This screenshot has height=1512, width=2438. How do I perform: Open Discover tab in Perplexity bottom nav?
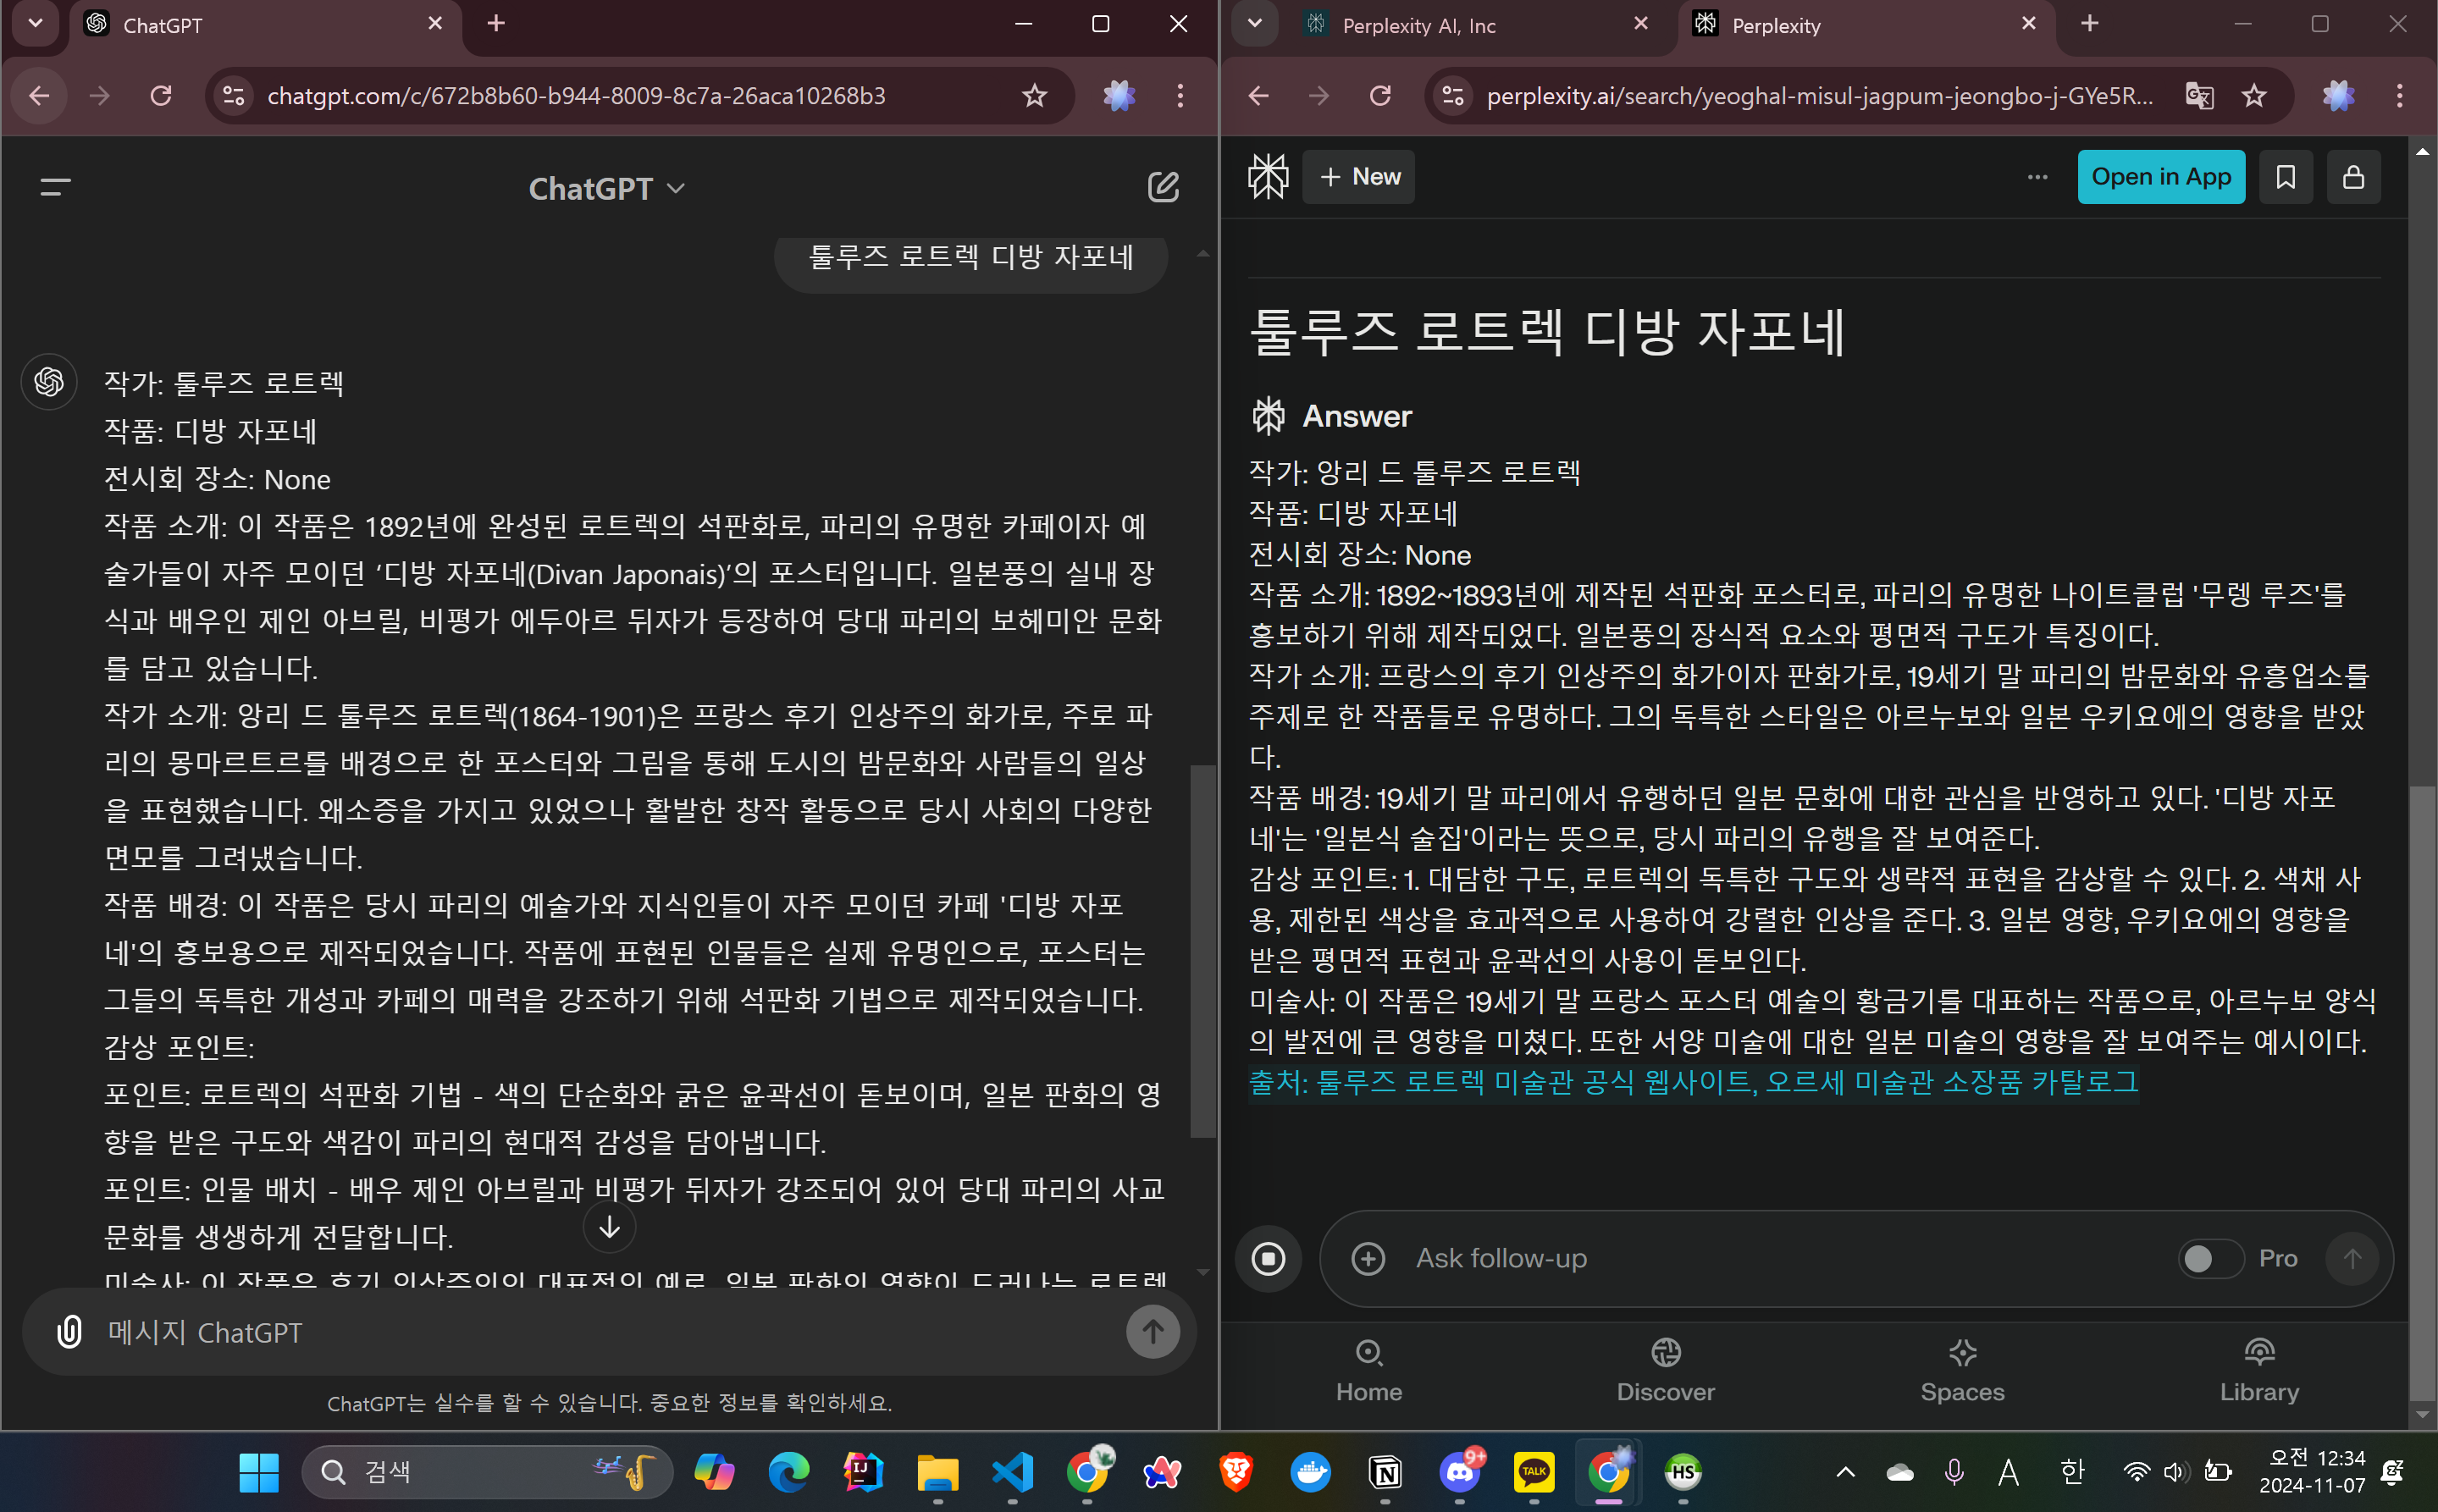1665,1370
